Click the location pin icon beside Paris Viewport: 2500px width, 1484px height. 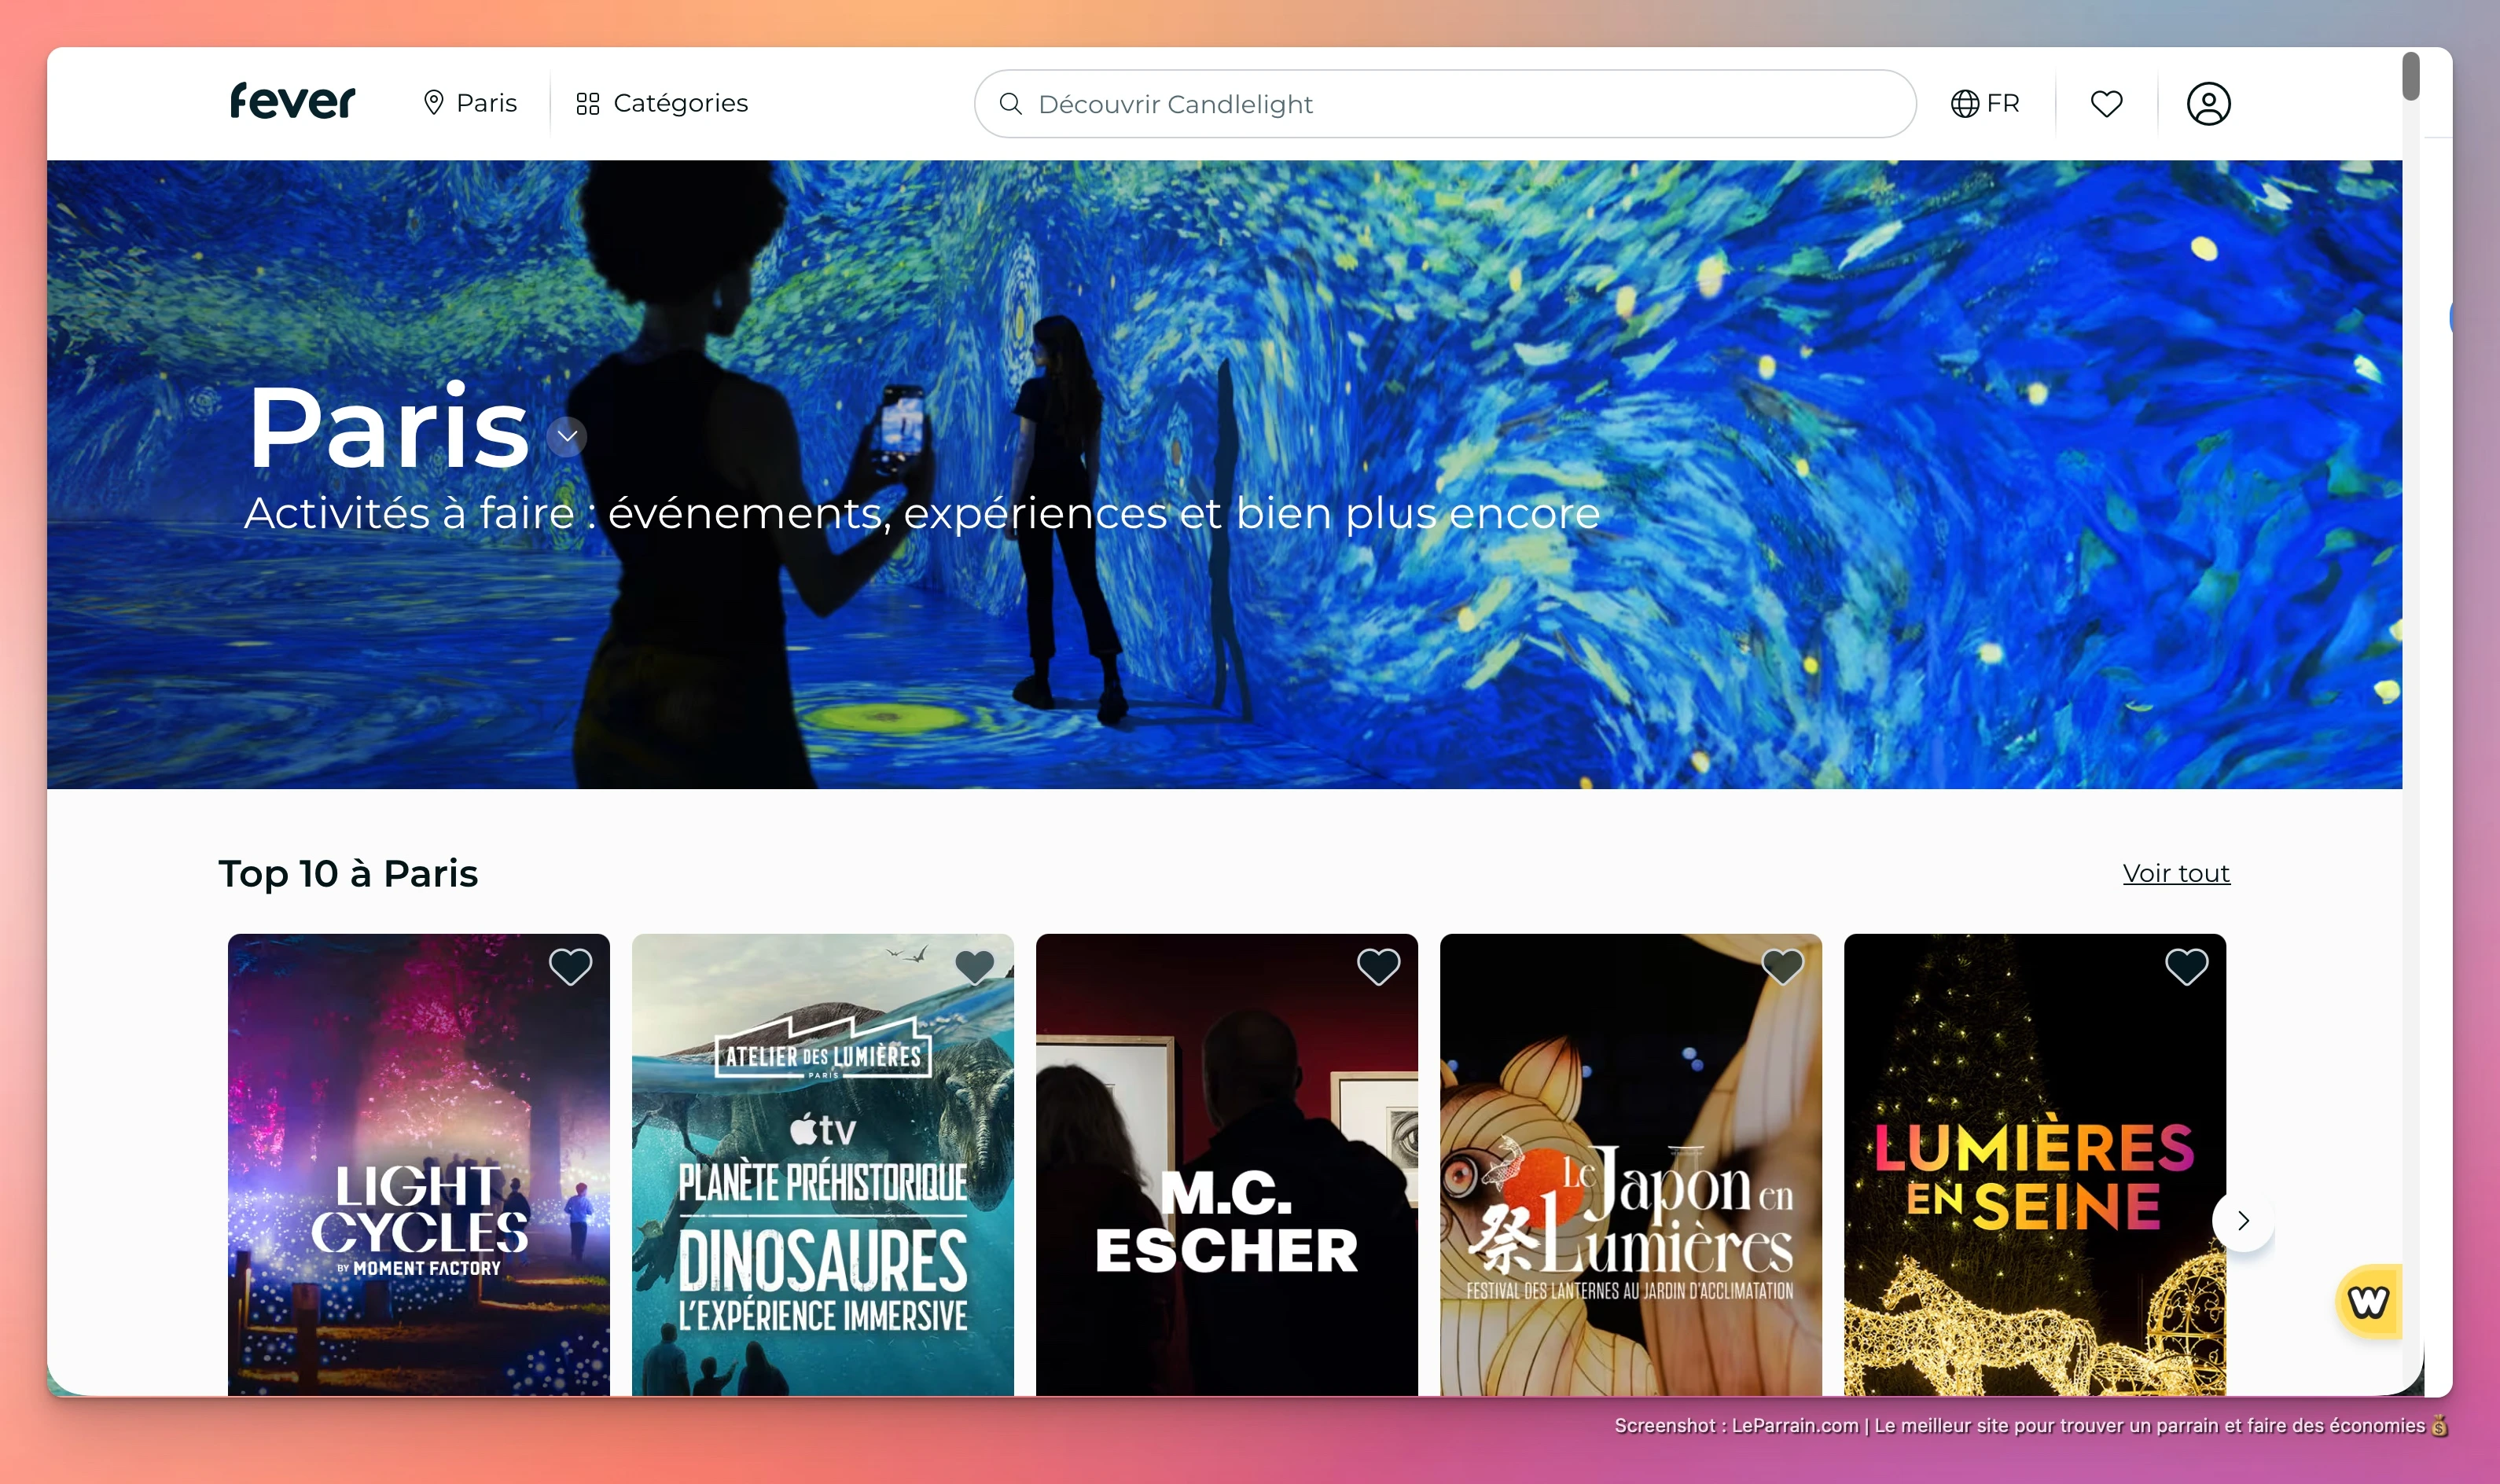pyautogui.click(x=433, y=103)
